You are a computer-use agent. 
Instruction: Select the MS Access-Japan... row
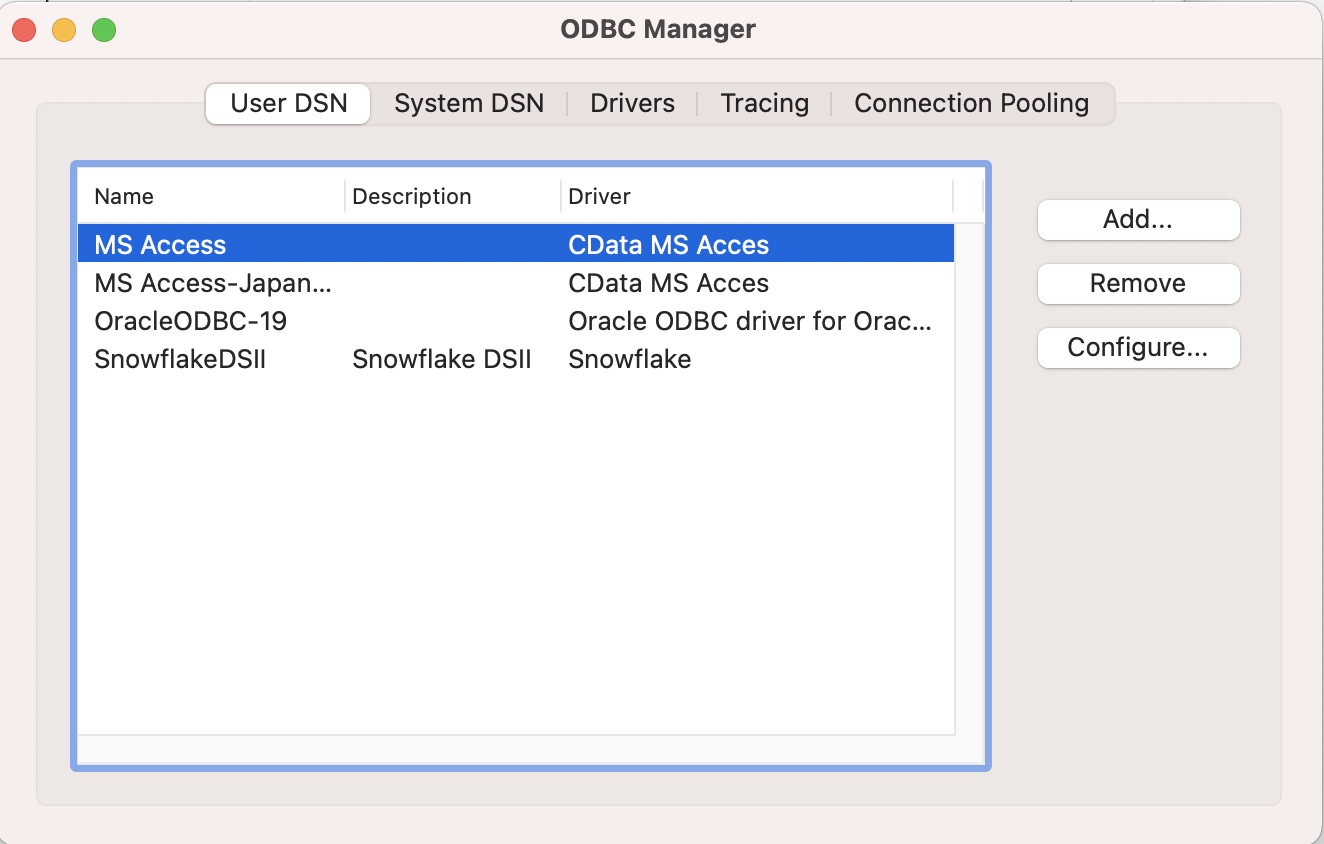[x=516, y=283]
